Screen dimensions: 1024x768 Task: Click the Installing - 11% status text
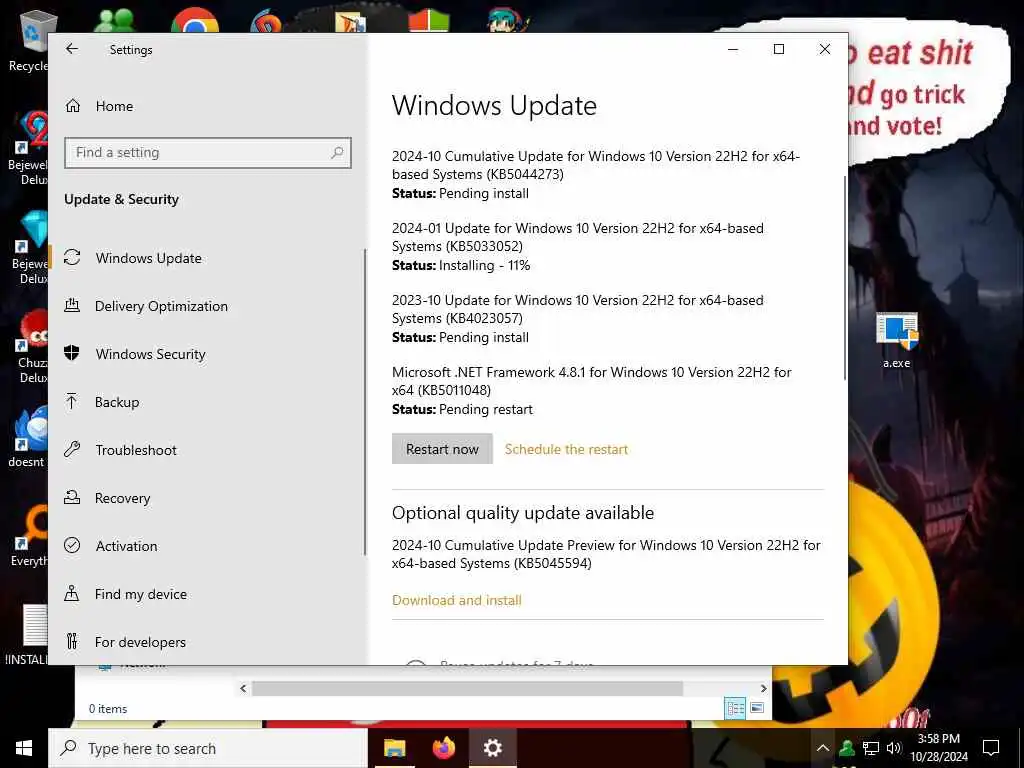click(485, 265)
